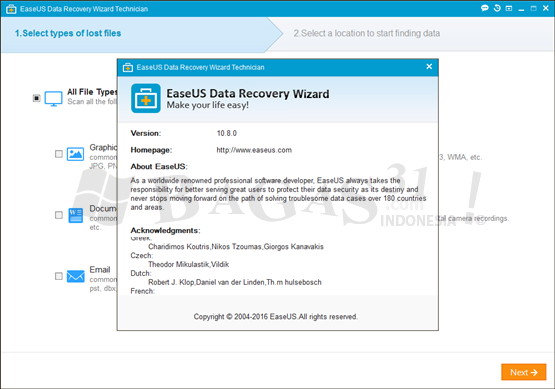
Task: Click the Czech: entry in acknowledgments
Action: 142,256
